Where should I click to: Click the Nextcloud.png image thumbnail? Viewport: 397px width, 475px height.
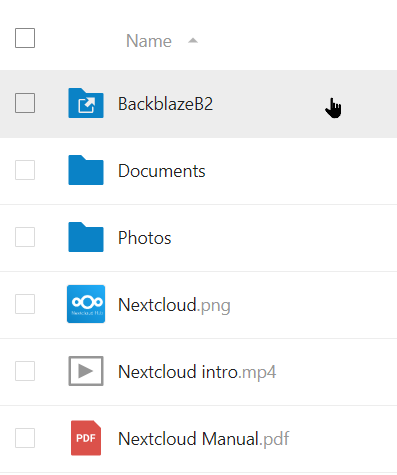point(86,304)
